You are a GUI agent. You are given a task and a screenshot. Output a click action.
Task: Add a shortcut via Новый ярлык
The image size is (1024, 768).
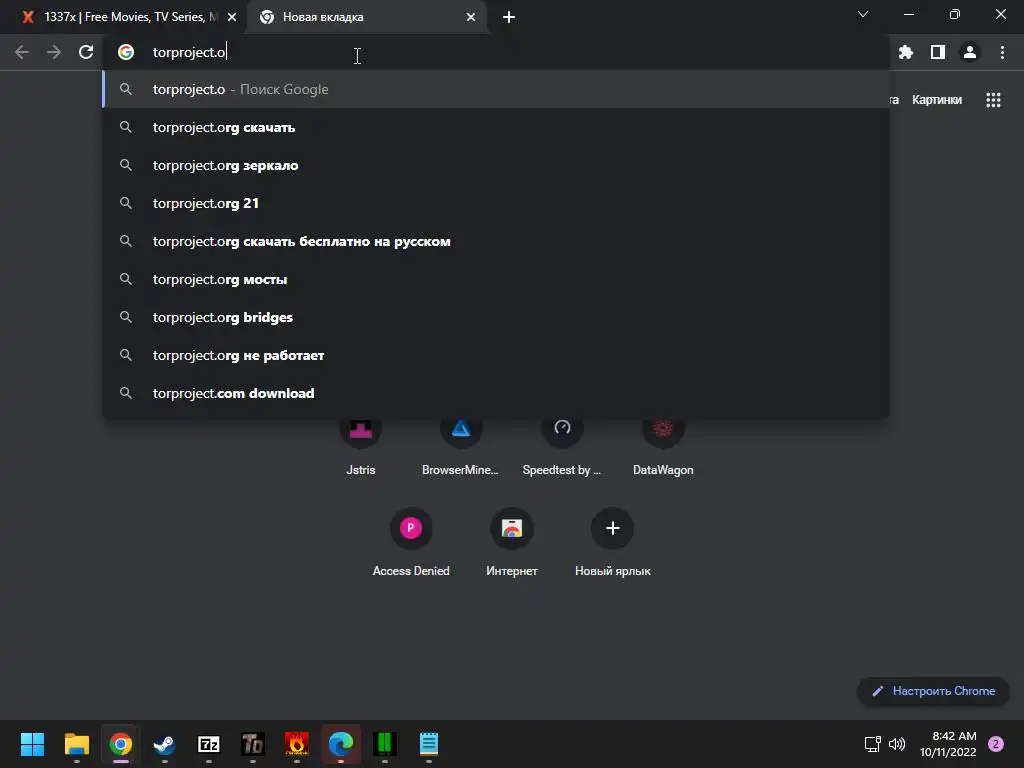coord(613,542)
